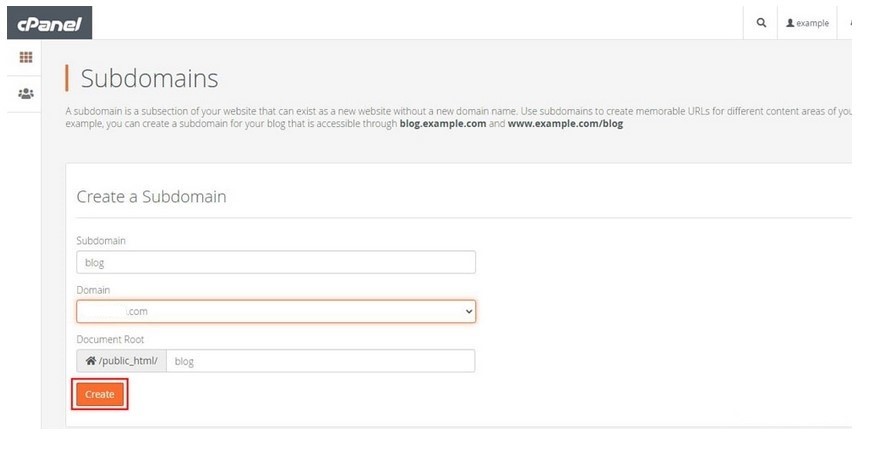Click the home icon in Document Root
Image resolution: width=886 pixels, height=456 pixels.
91,361
